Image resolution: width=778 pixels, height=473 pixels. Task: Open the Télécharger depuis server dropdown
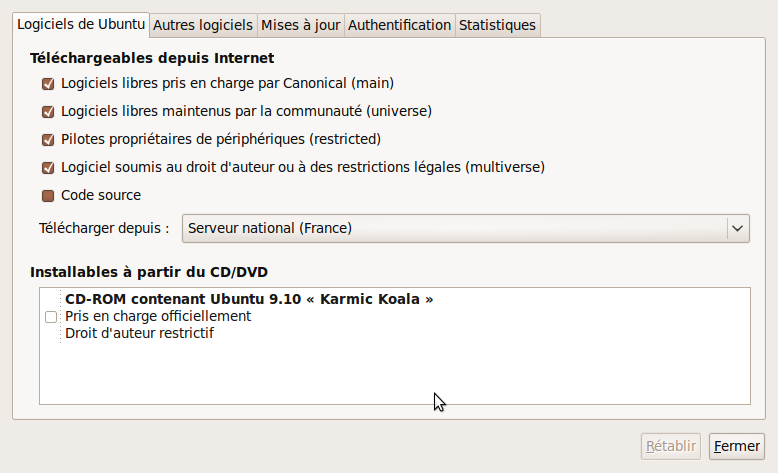456,229
